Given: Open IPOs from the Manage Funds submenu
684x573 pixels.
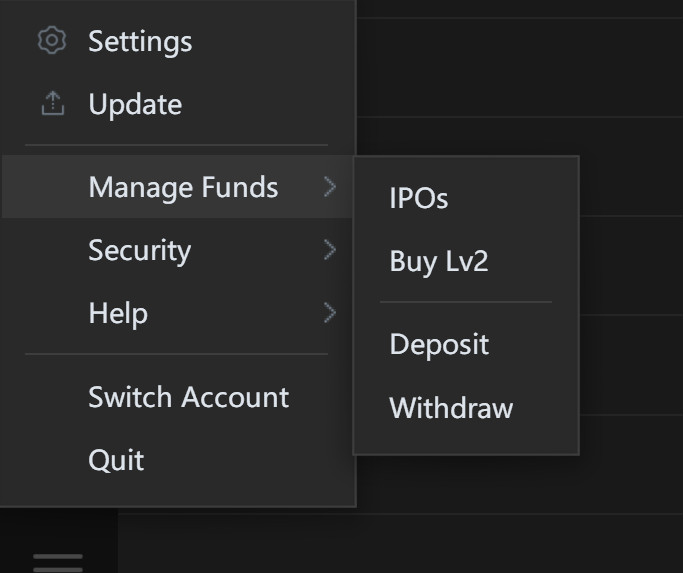Looking at the screenshot, I should pyautogui.click(x=419, y=198).
